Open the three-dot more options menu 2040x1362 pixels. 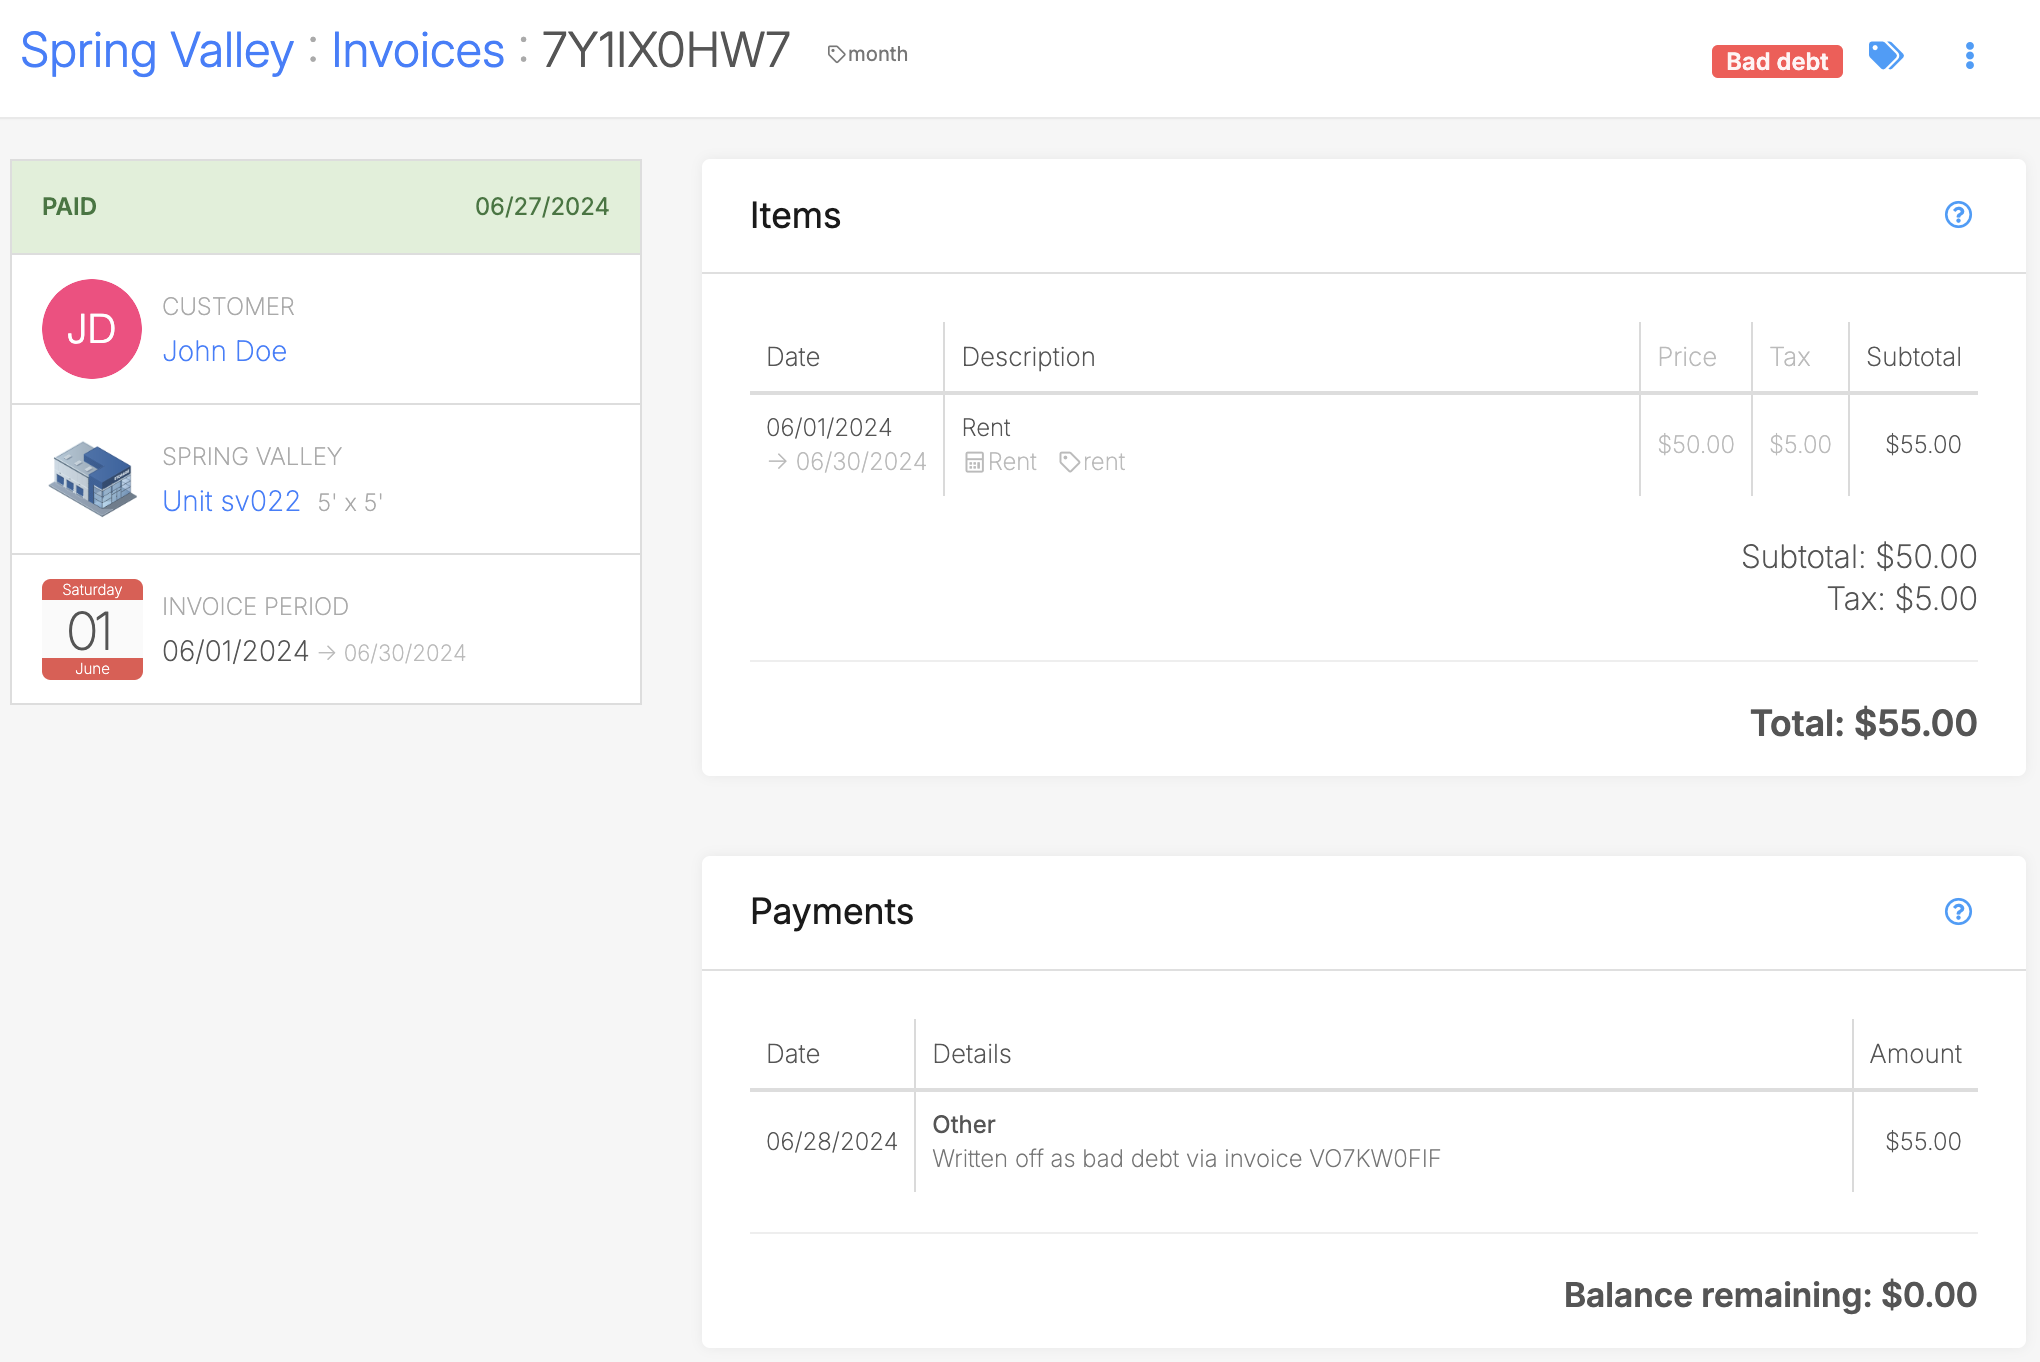tap(1969, 56)
